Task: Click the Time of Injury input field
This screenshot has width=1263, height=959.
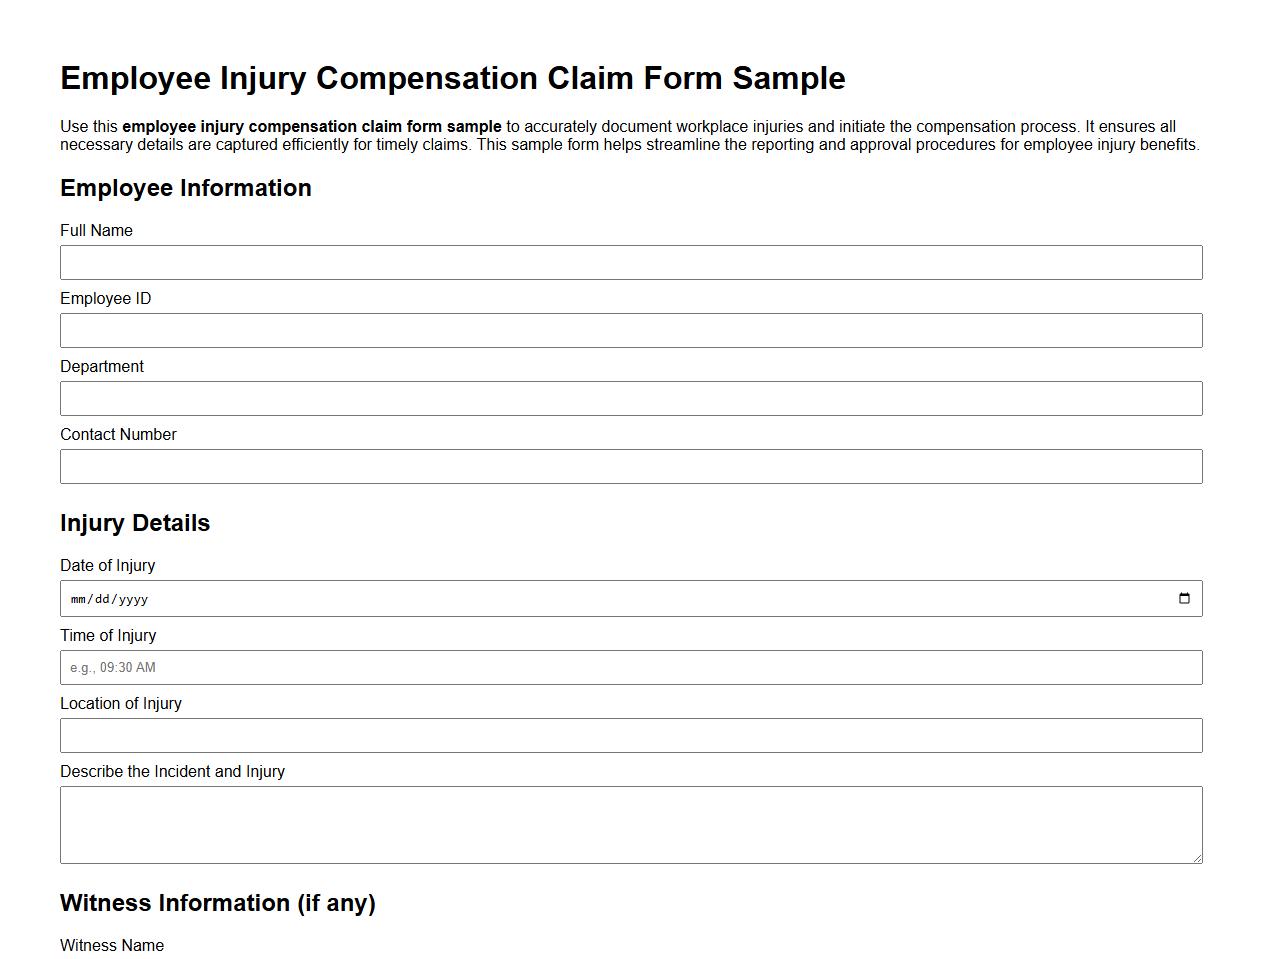Action: click(631, 667)
